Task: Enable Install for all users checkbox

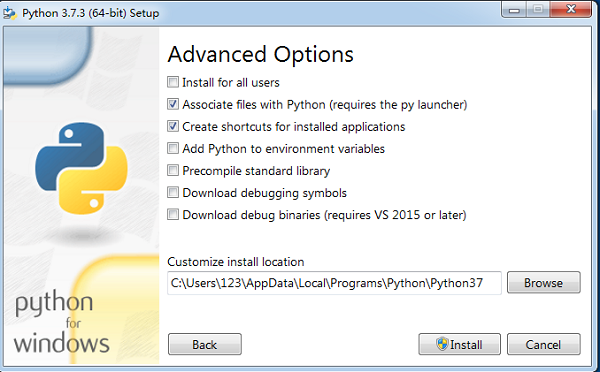Action: [173, 82]
